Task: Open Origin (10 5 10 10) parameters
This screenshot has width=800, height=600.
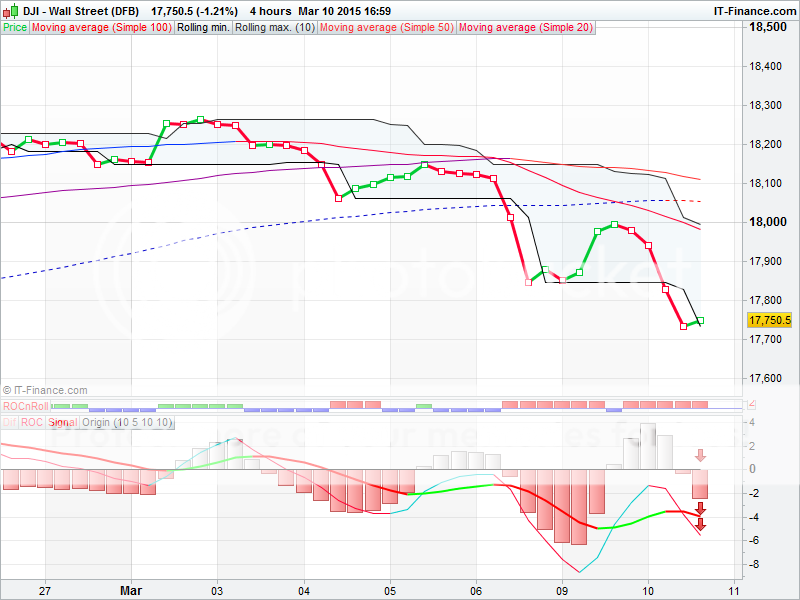Action: [128, 423]
